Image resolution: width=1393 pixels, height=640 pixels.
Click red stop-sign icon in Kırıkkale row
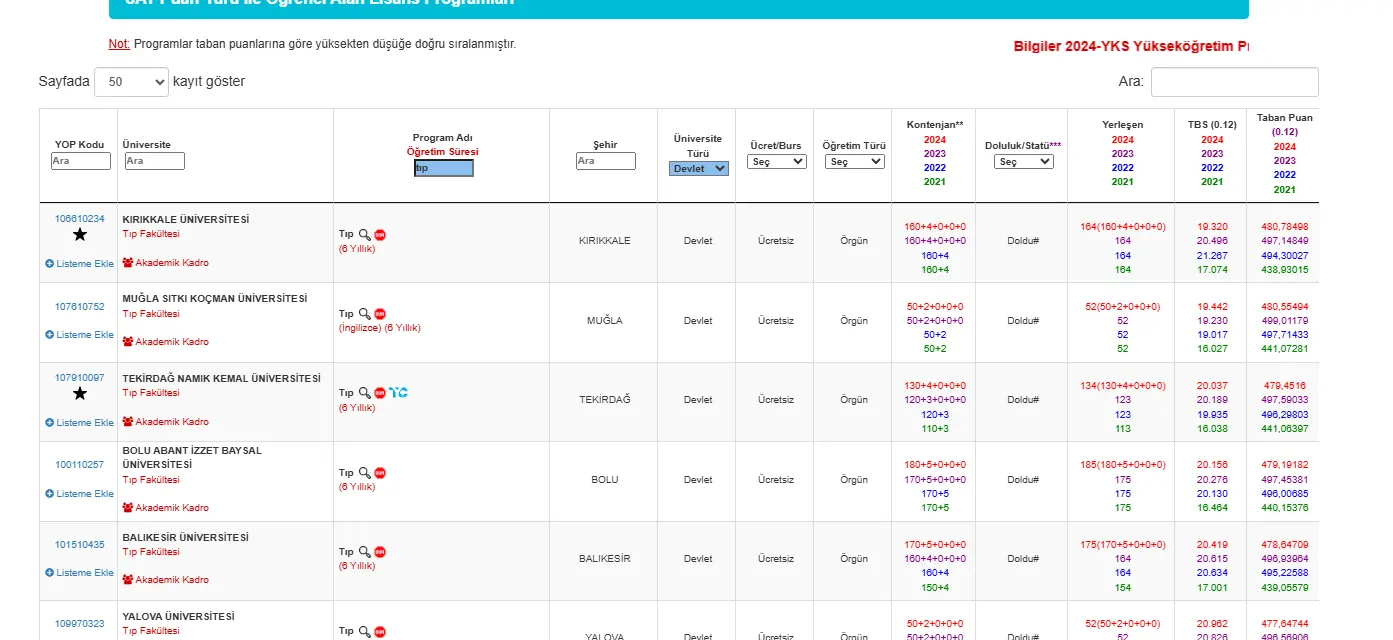click(380, 234)
